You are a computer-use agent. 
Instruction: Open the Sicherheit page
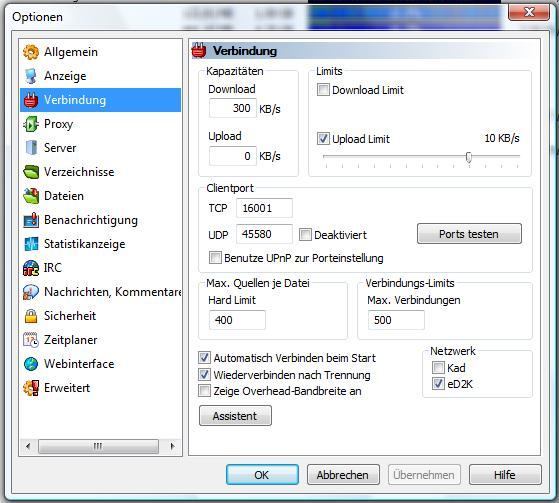point(101,316)
